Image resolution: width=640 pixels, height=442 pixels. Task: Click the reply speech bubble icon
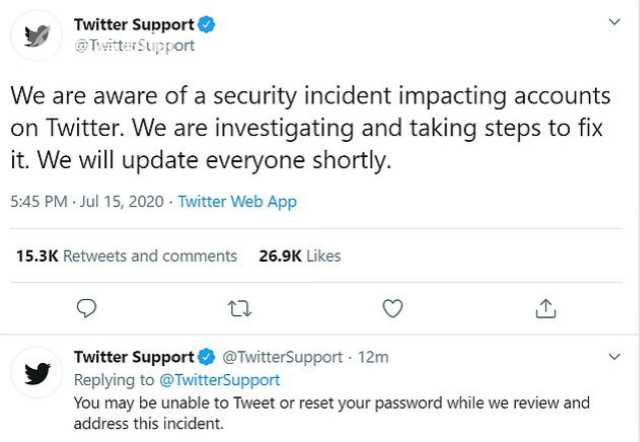coord(87,309)
